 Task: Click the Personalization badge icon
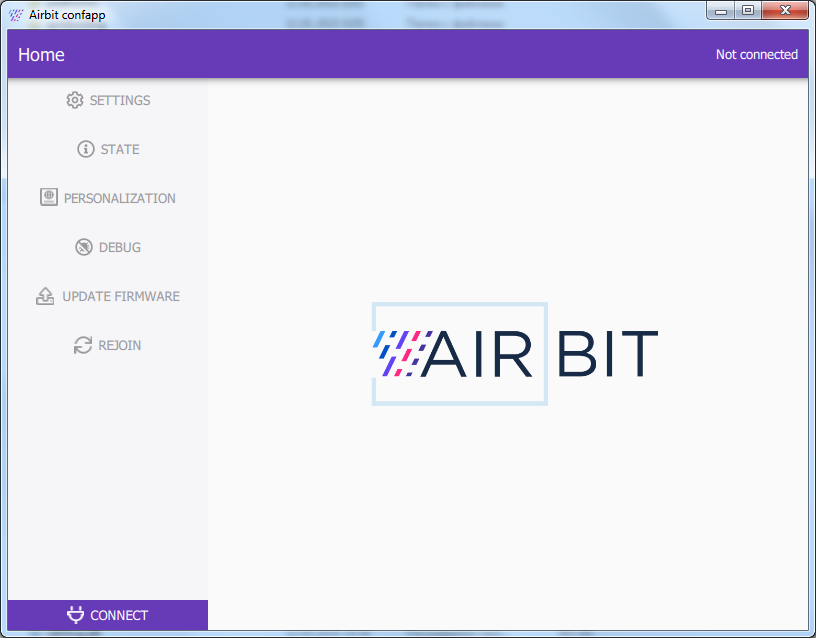[x=49, y=197]
